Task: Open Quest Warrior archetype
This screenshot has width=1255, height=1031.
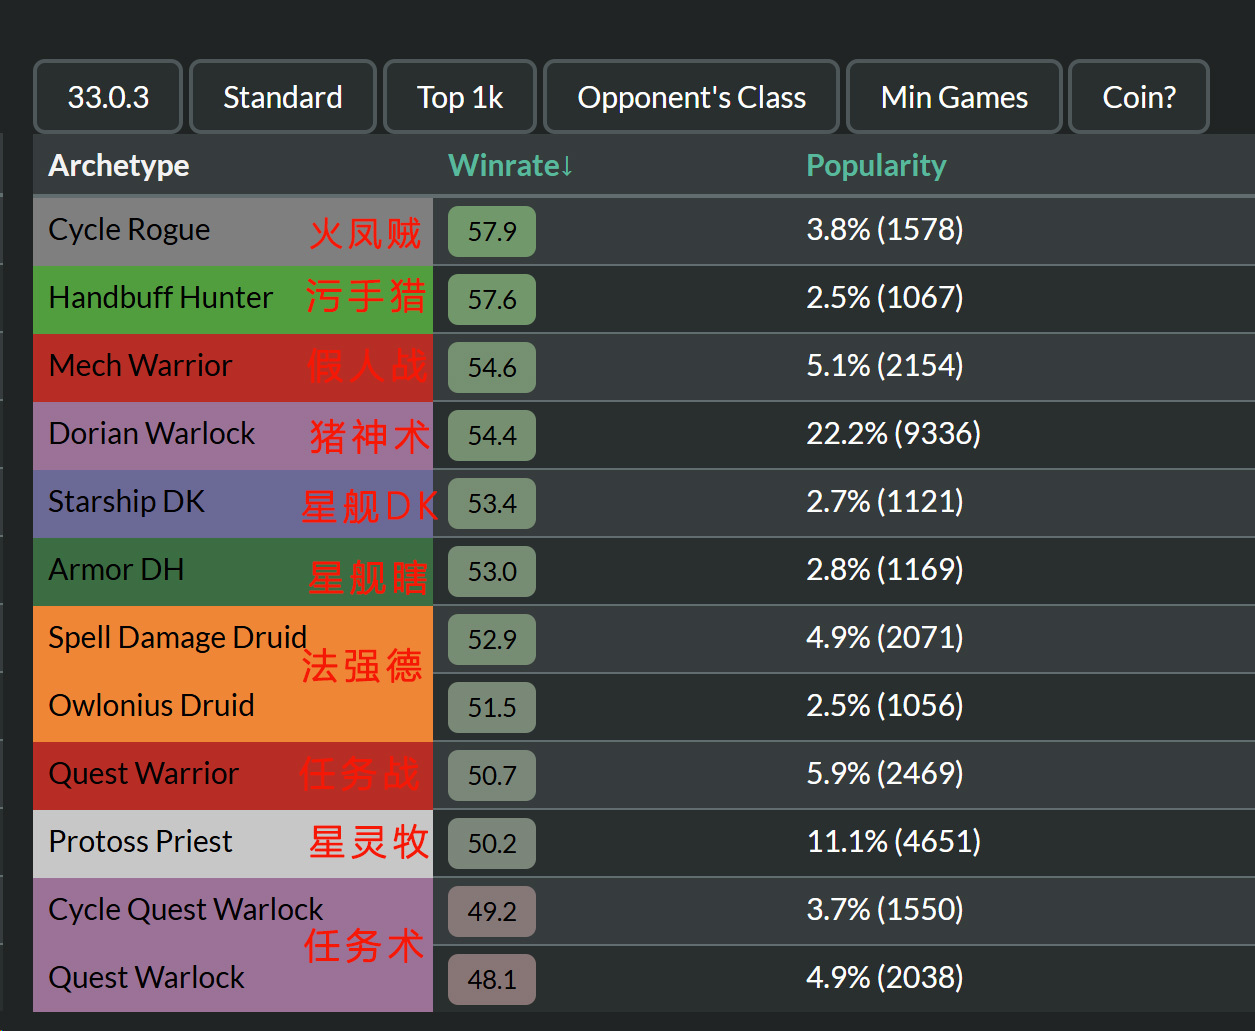Action: (x=144, y=774)
